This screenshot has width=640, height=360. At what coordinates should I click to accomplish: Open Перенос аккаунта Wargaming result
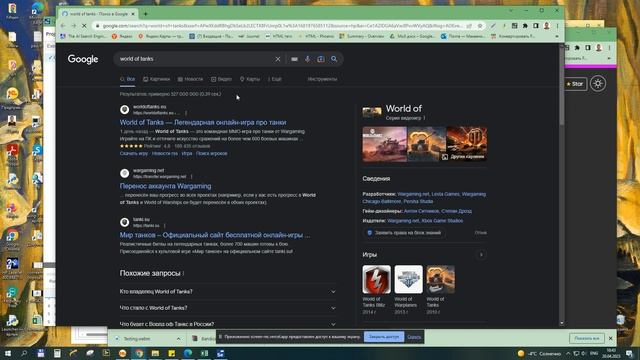165,186
